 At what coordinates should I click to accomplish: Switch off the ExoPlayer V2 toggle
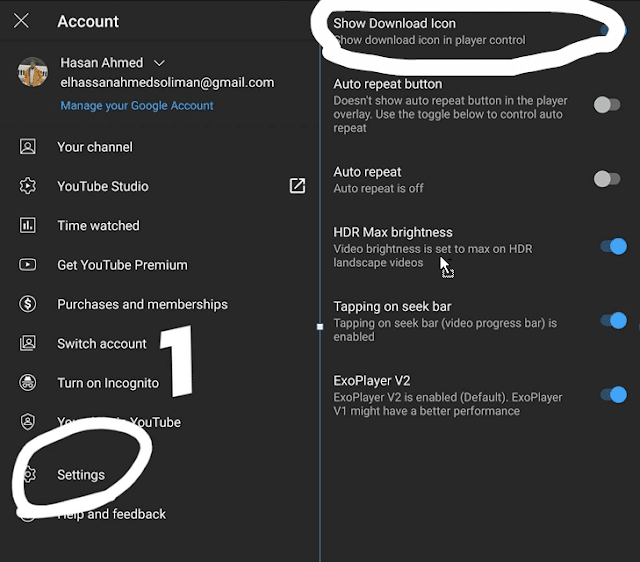(x=613, y=395)
